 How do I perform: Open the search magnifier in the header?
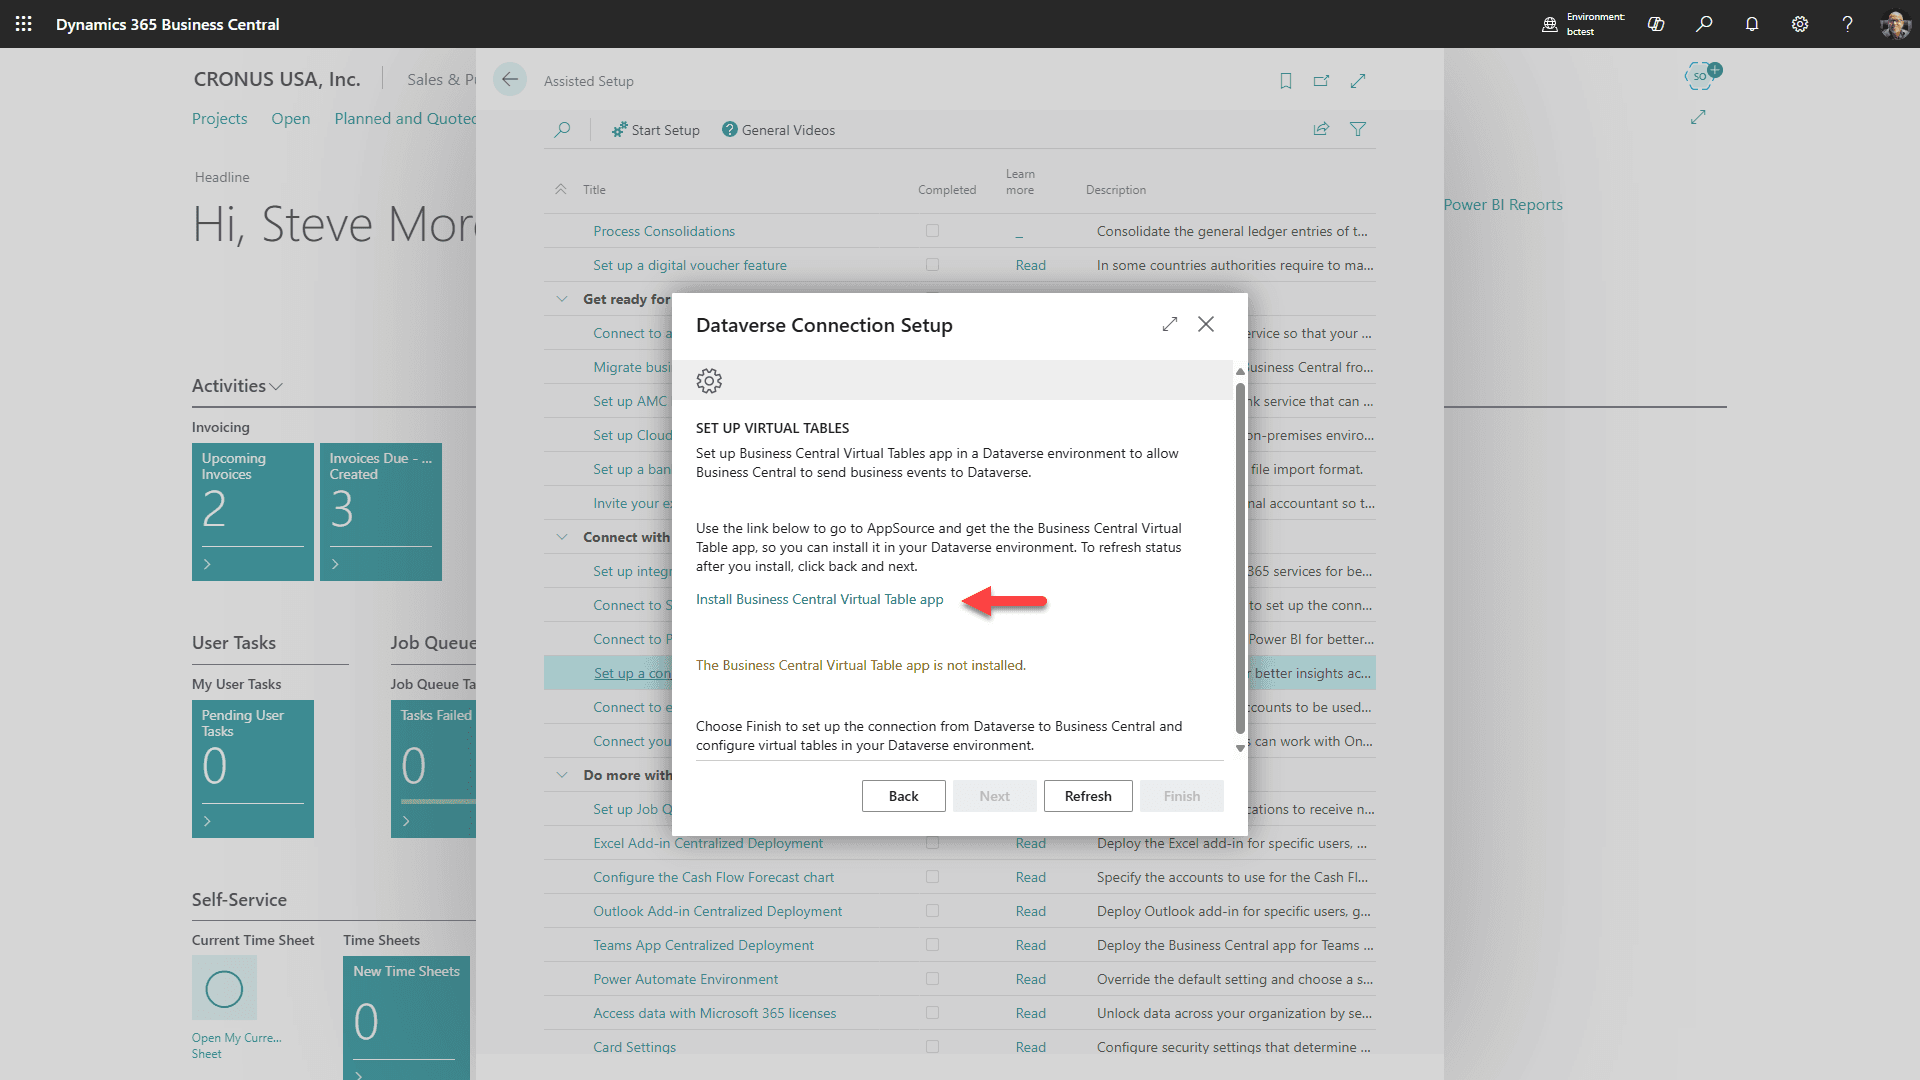click(x=1704, y=24)
